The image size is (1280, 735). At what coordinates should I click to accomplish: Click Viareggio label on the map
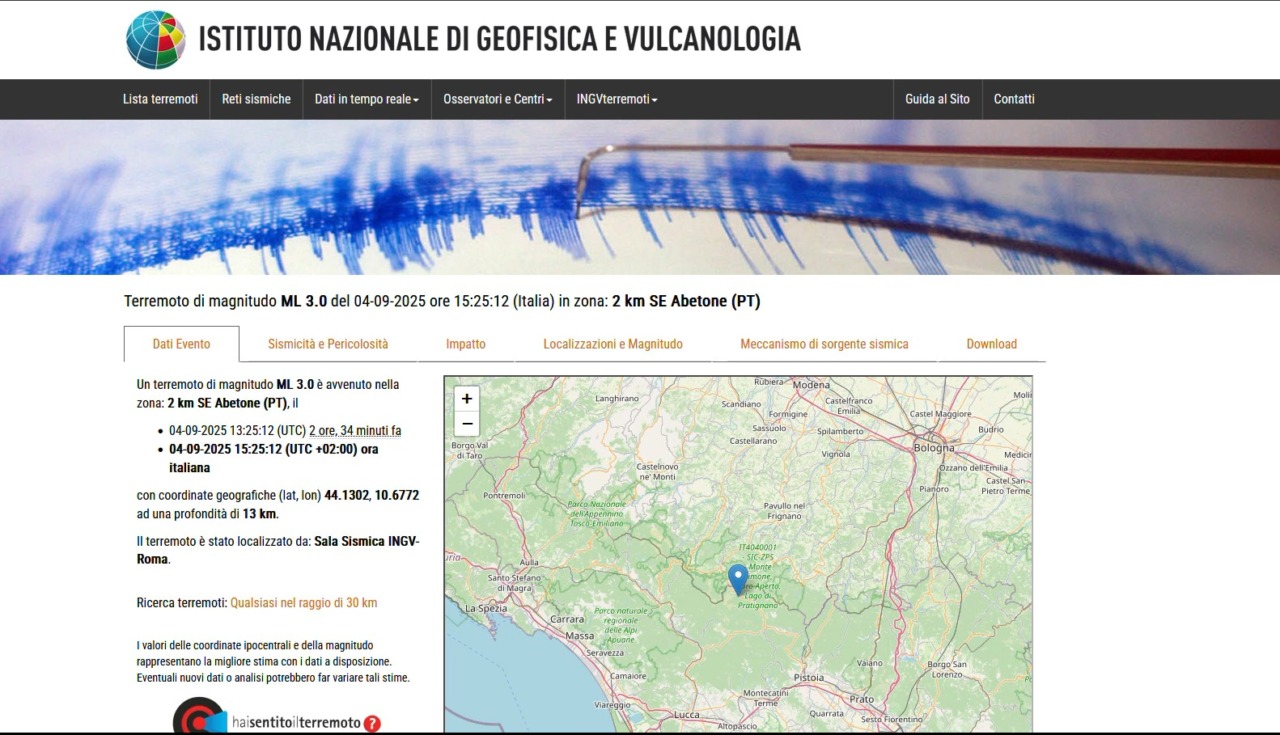pos(612,705)
